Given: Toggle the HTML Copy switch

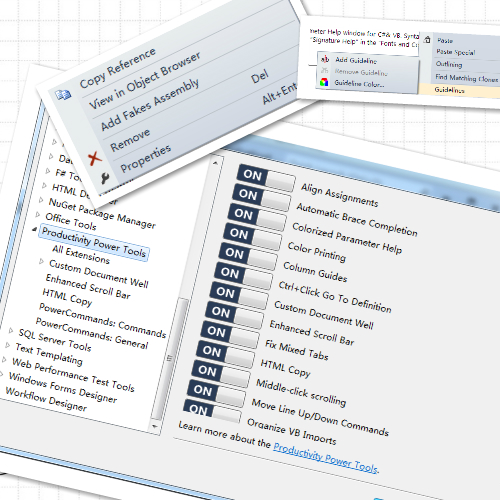Looking at the screenshot, I should 226,354.
